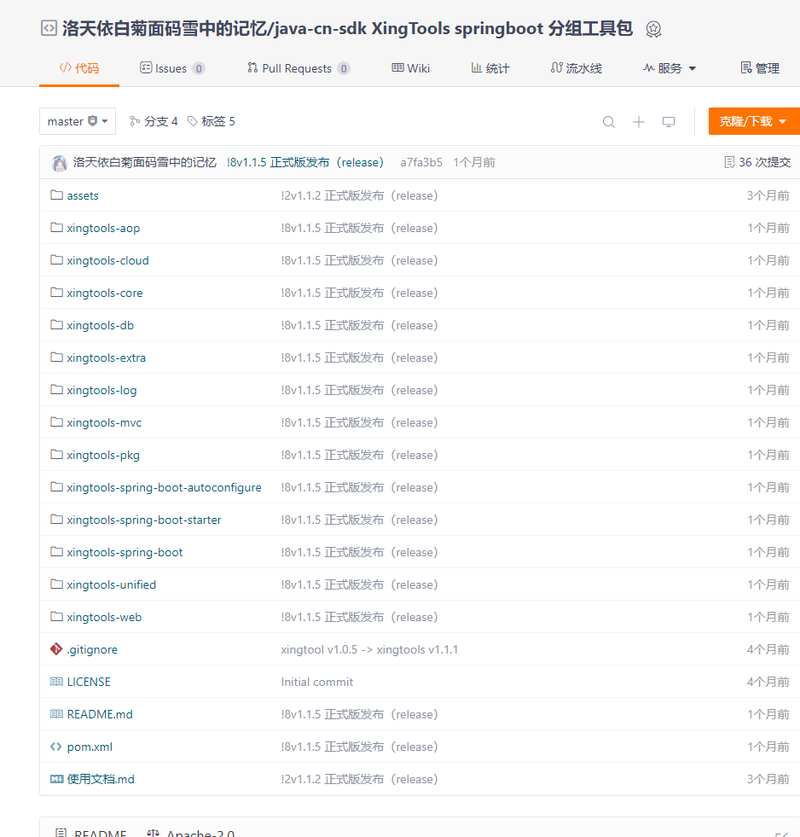
Task: Open the xingtools-log folder
Action: [x=101, y=391]
